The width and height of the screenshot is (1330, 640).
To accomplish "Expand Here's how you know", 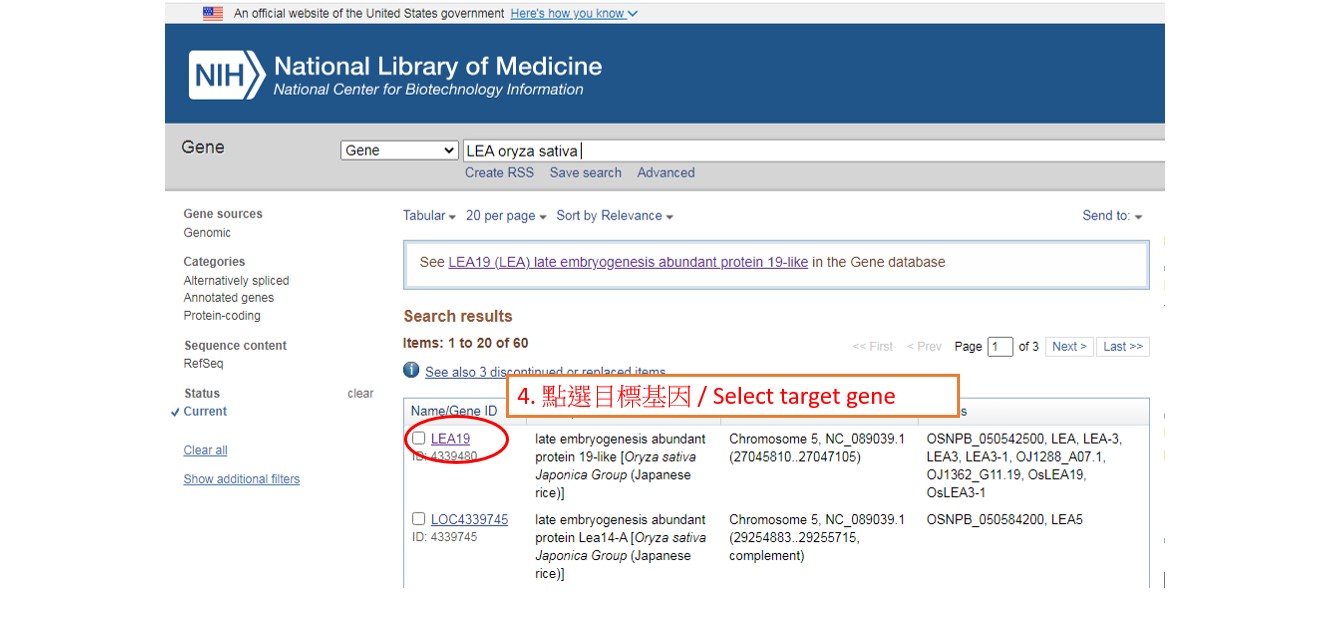I will 573,13.
